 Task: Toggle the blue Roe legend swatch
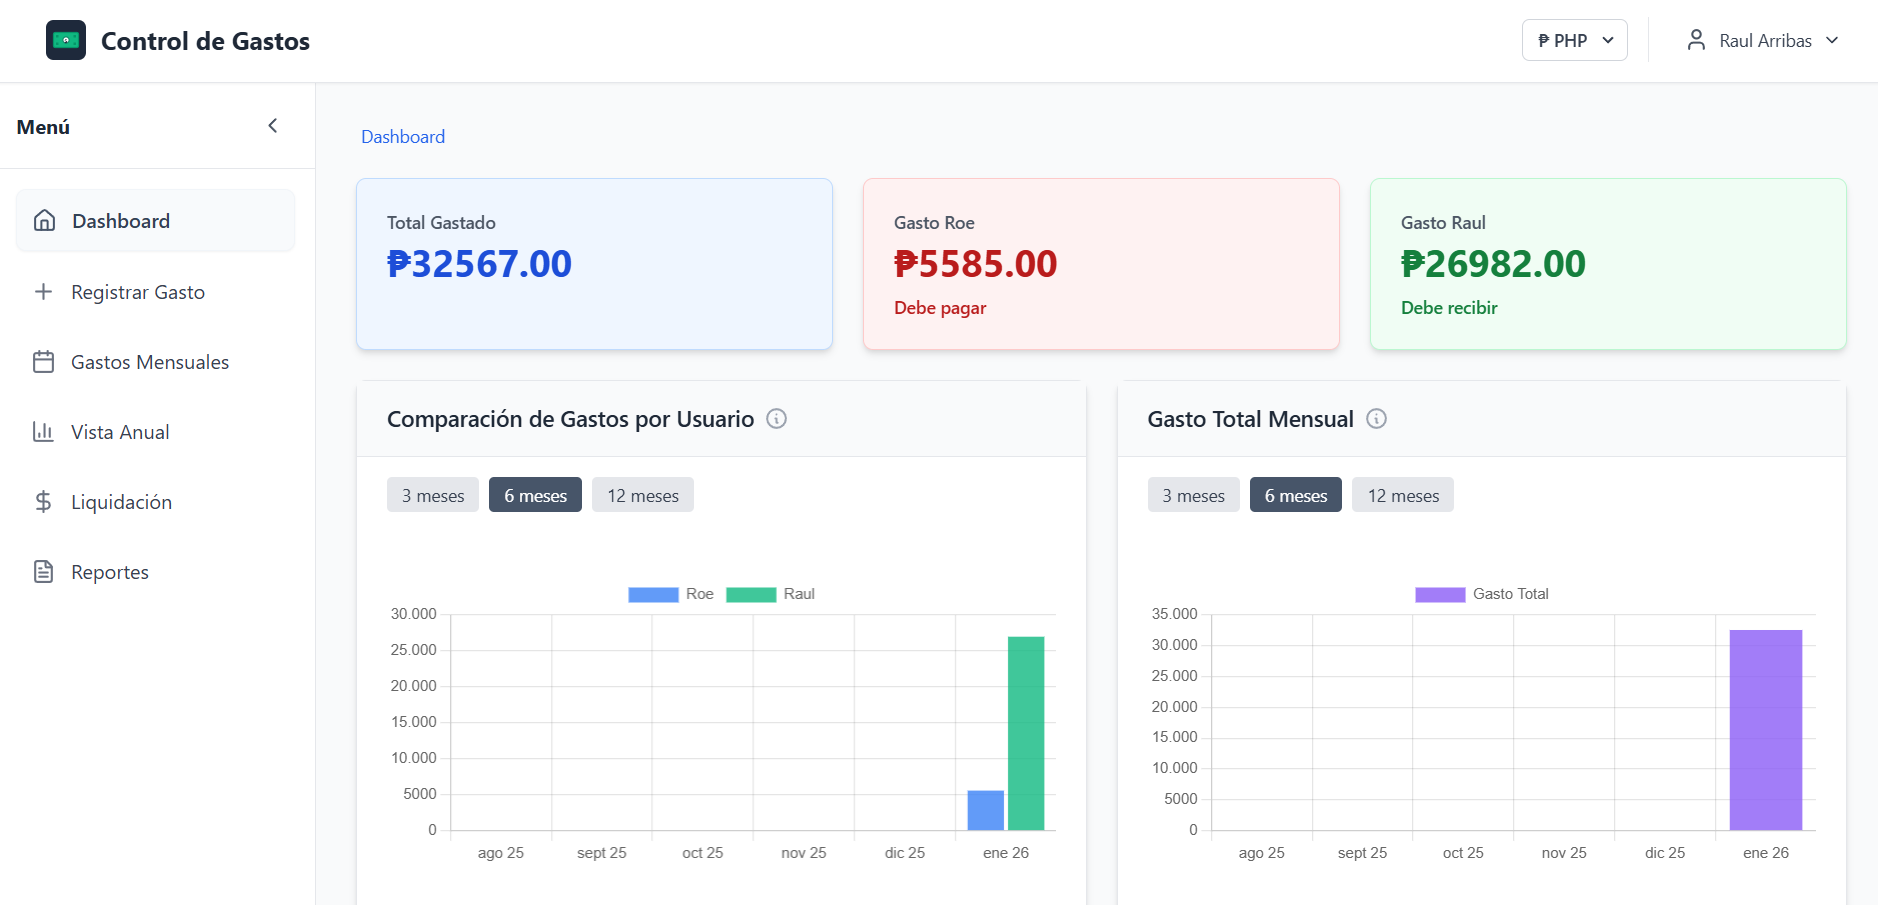pos(653,594)
